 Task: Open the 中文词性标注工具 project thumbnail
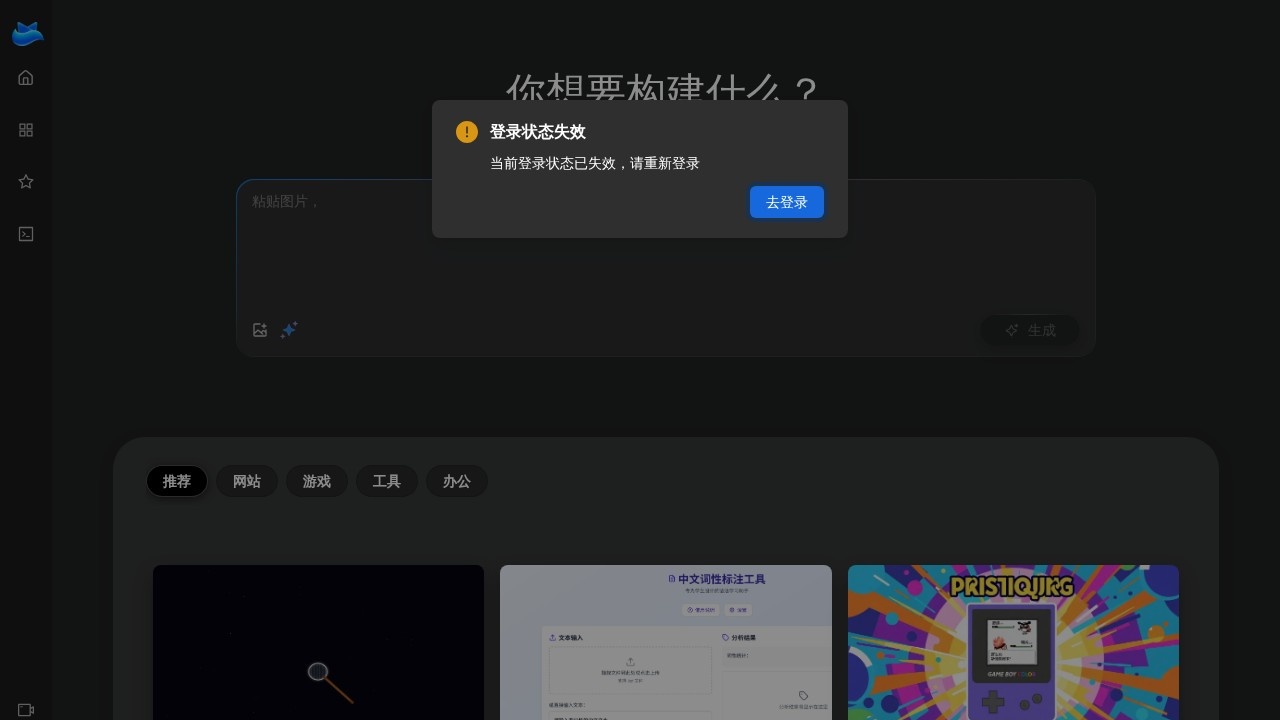(x=666, y=642)
